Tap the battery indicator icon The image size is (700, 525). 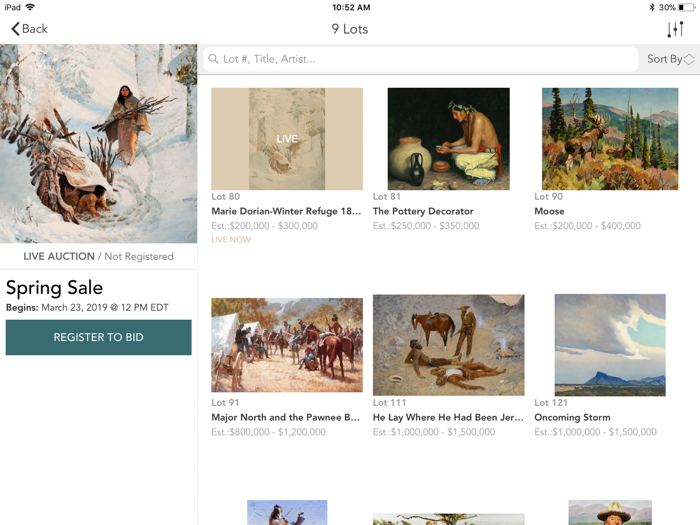(x=686, y=7)
